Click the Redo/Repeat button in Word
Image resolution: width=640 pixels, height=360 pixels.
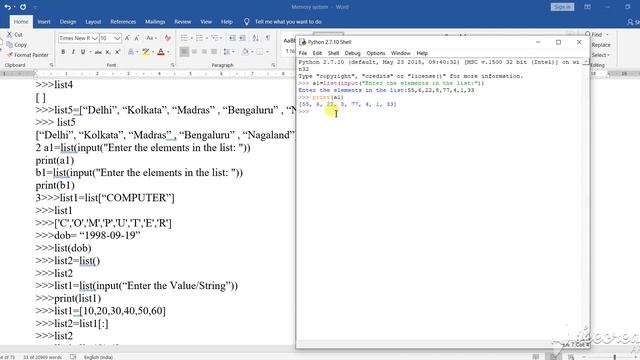pyautogui.click(x=23, y=7)
